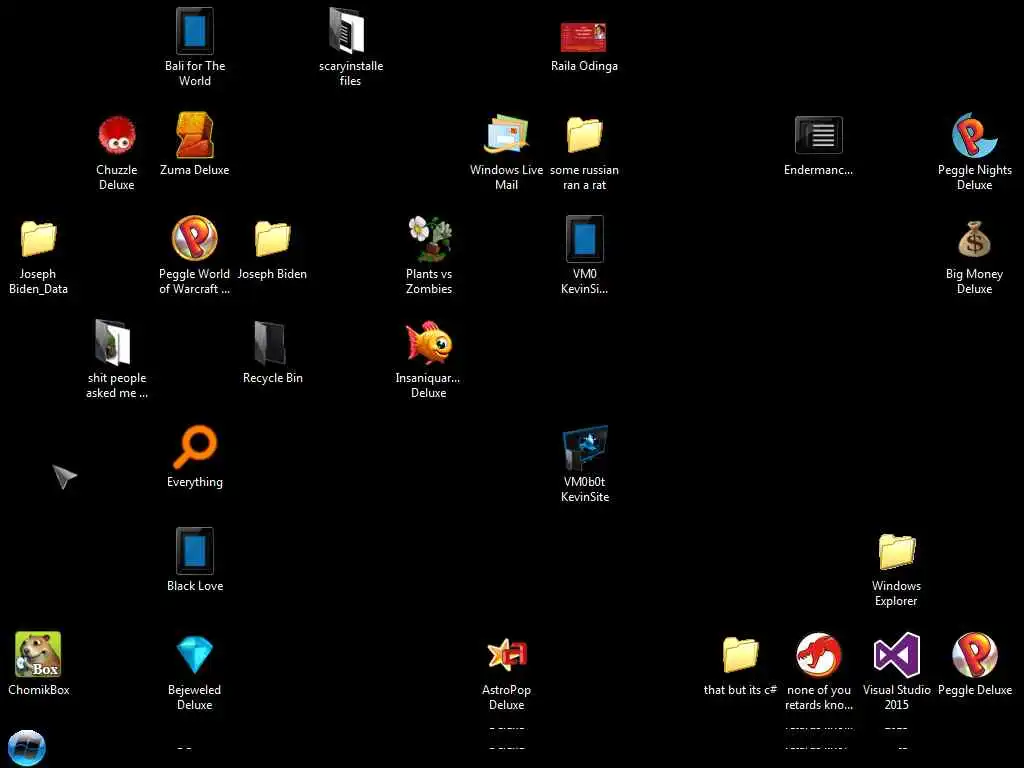Launch ChomikBox

click(39, 654)
